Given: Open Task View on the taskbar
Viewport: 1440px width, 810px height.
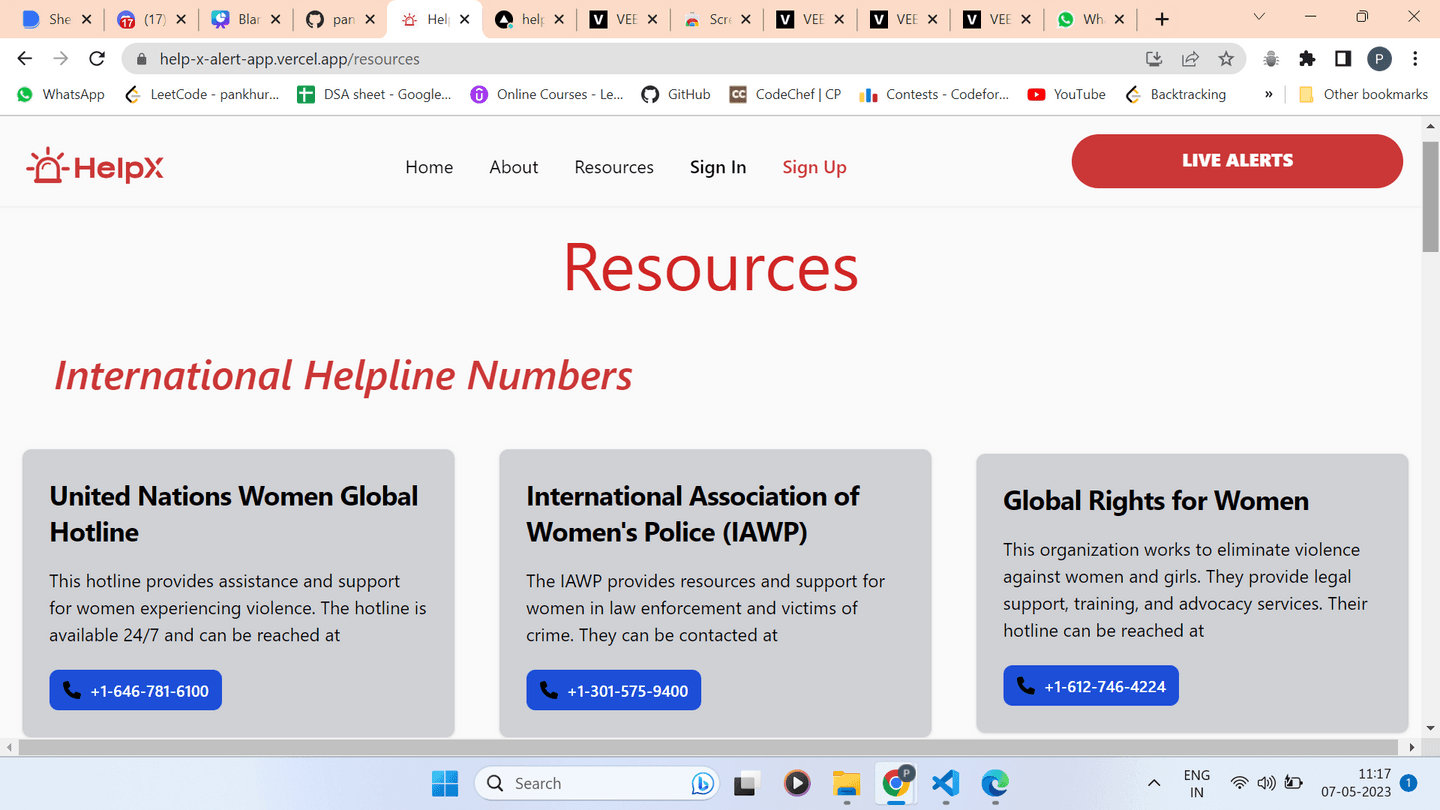Looking at the screenshot, I should coord(745,783).
